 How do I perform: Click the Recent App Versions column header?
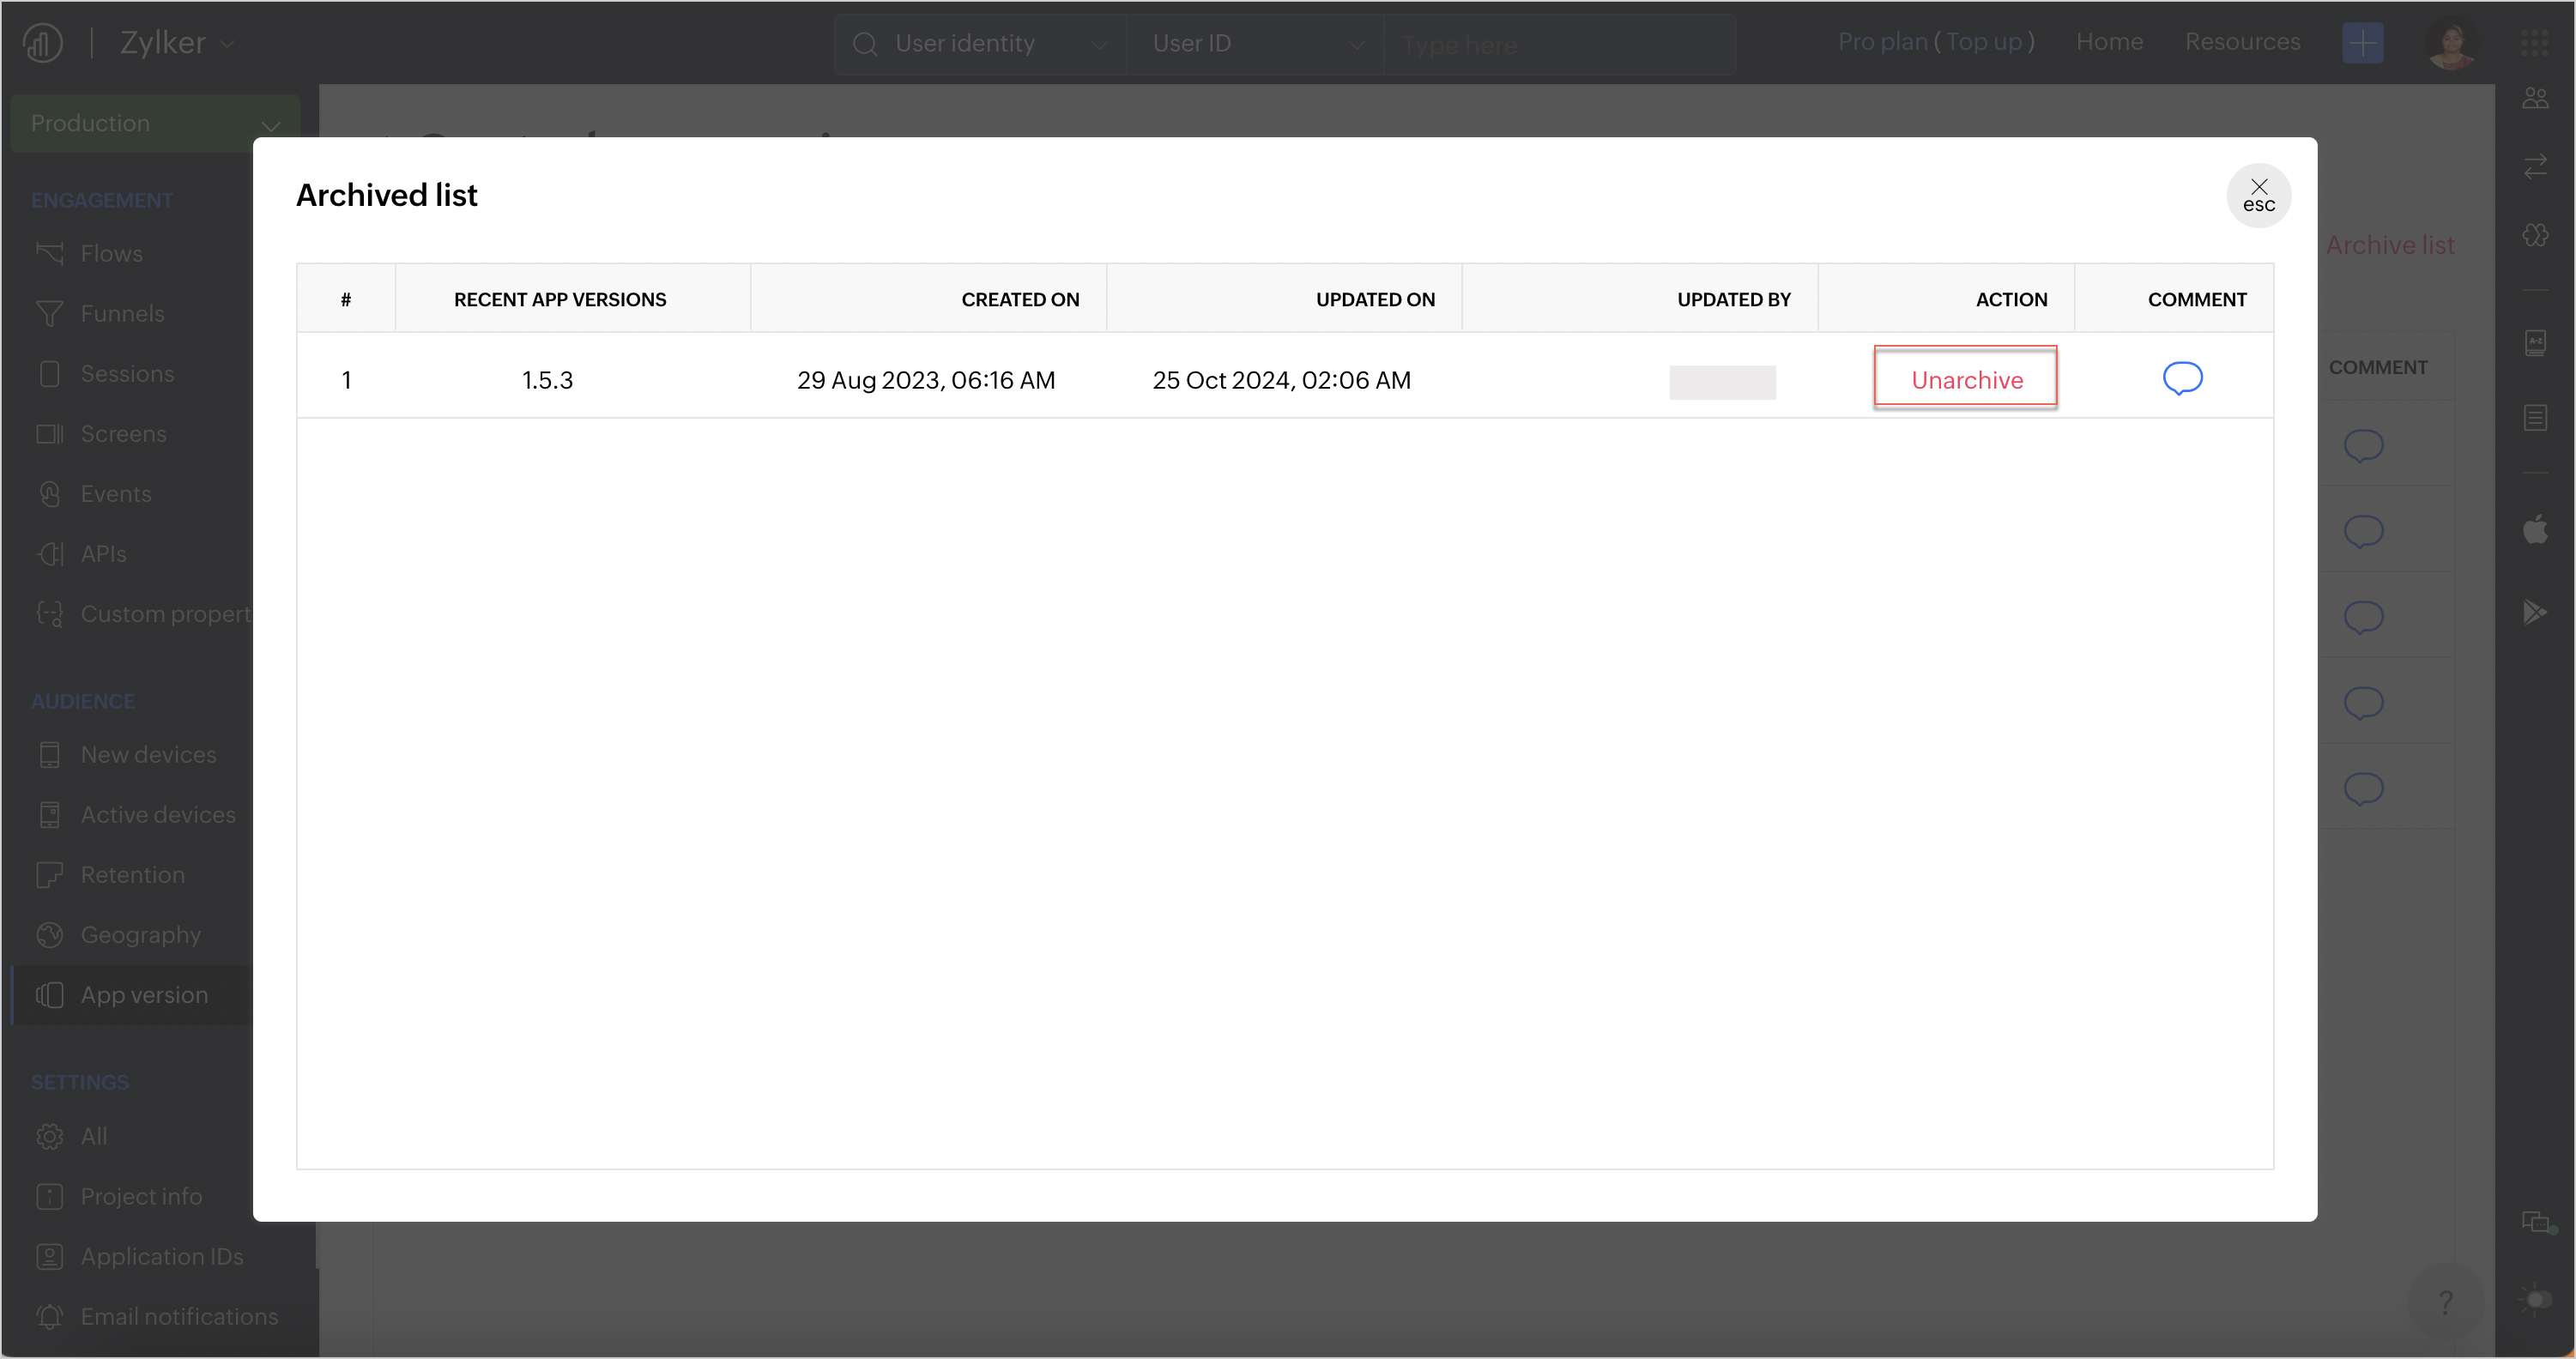click(560, 299)
